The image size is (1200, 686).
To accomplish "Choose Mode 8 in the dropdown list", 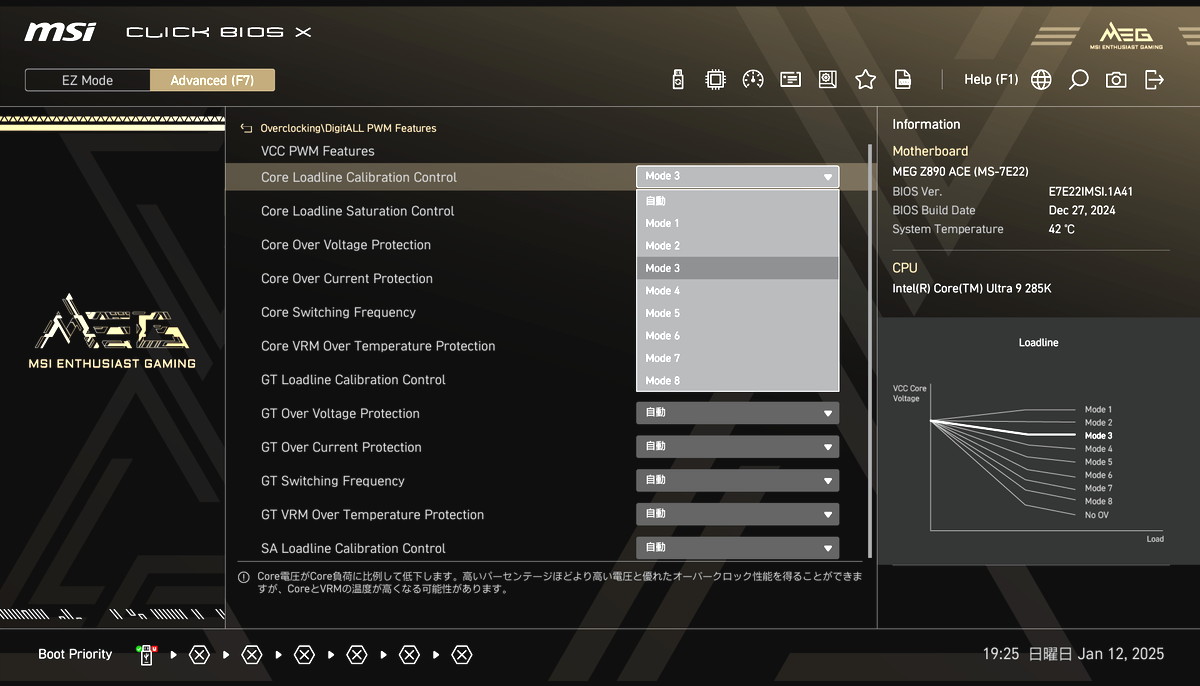I will pos(738,380).
